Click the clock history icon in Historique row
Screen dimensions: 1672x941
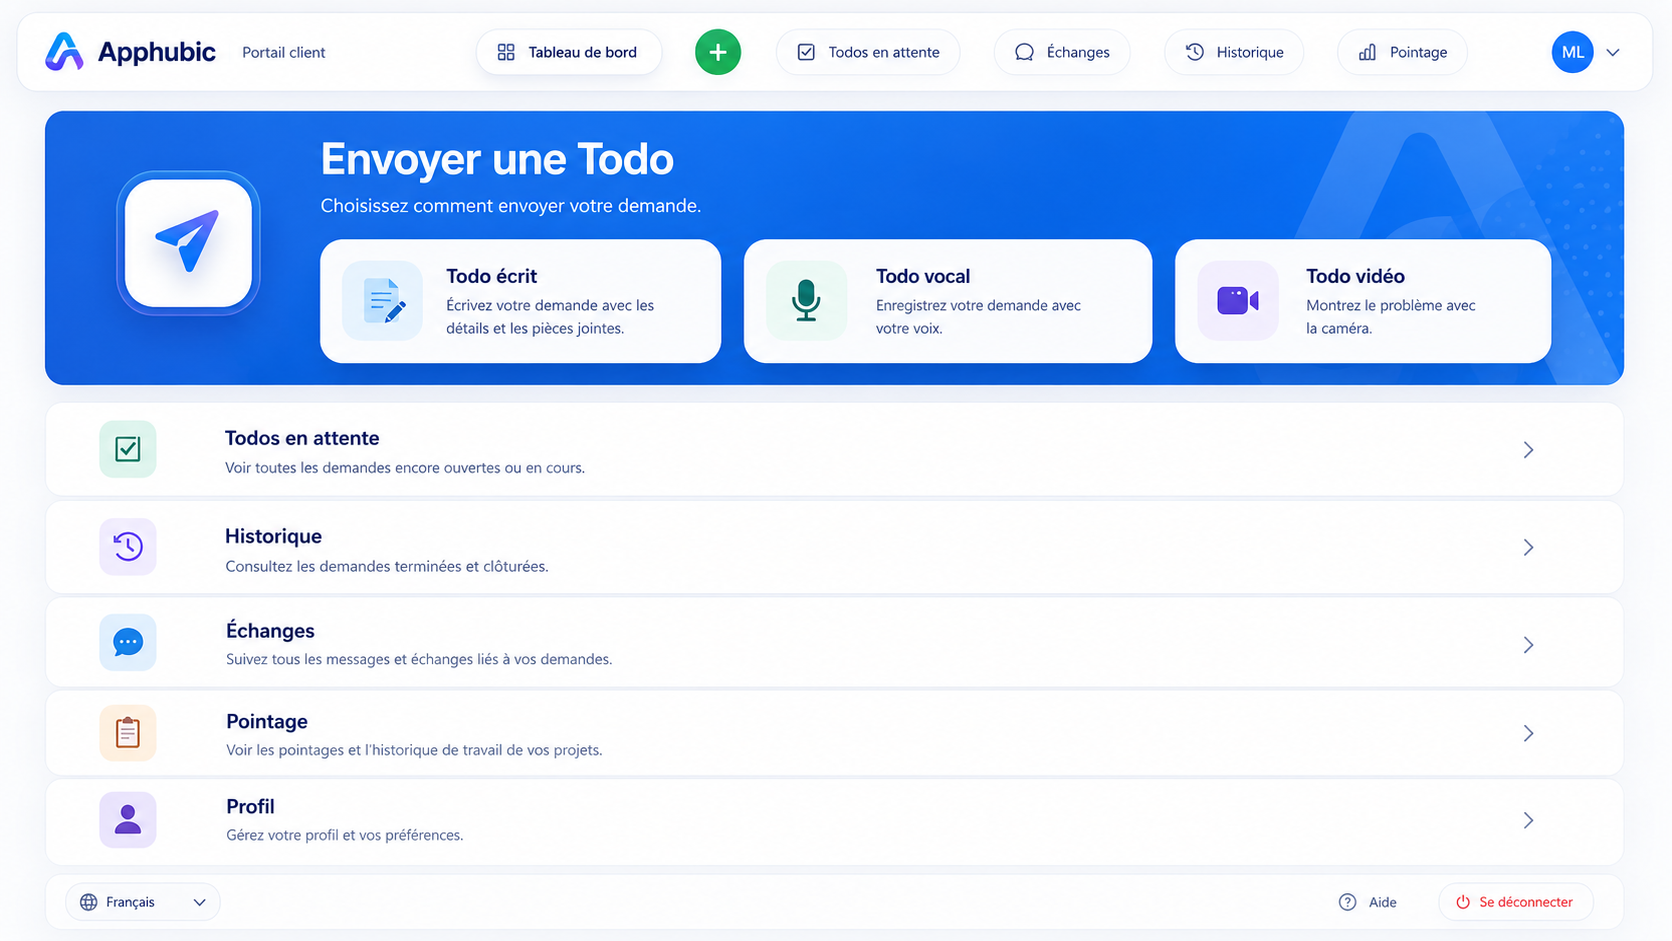coord(128,546)
